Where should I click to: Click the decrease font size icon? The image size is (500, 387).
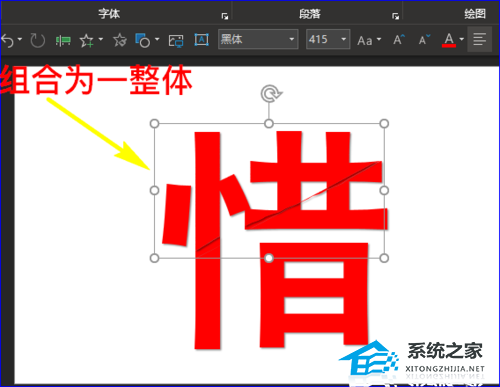pyautogui.click(x=424, y=40)
